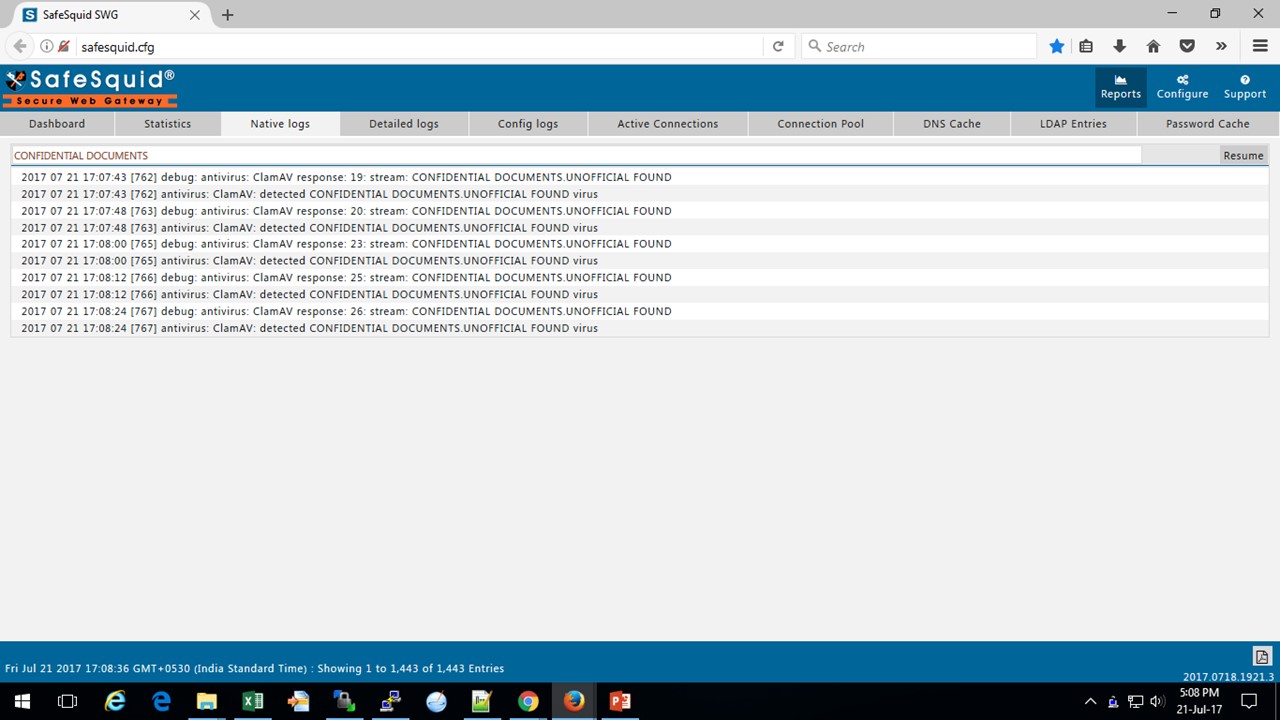The image size is (1280, 720).
Task: Open the Configure section
Action: click(x=1182, y=87)
